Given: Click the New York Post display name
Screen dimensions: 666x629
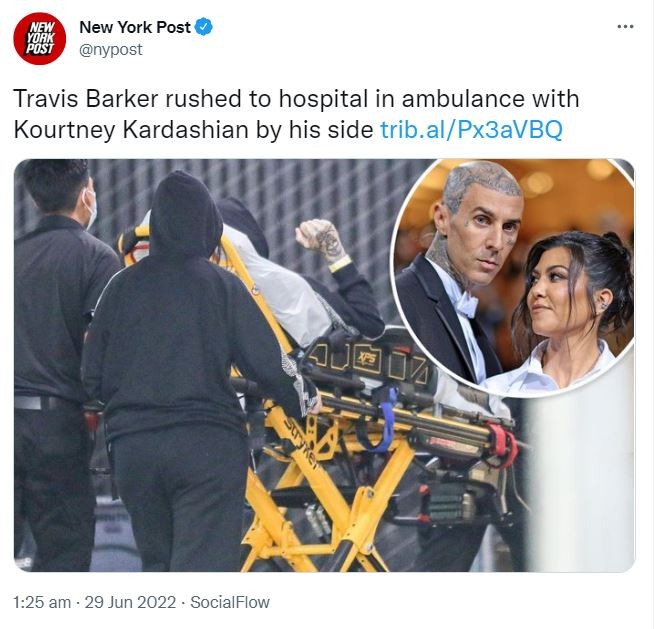Looking at the screenshot, I should coord(135,27).
